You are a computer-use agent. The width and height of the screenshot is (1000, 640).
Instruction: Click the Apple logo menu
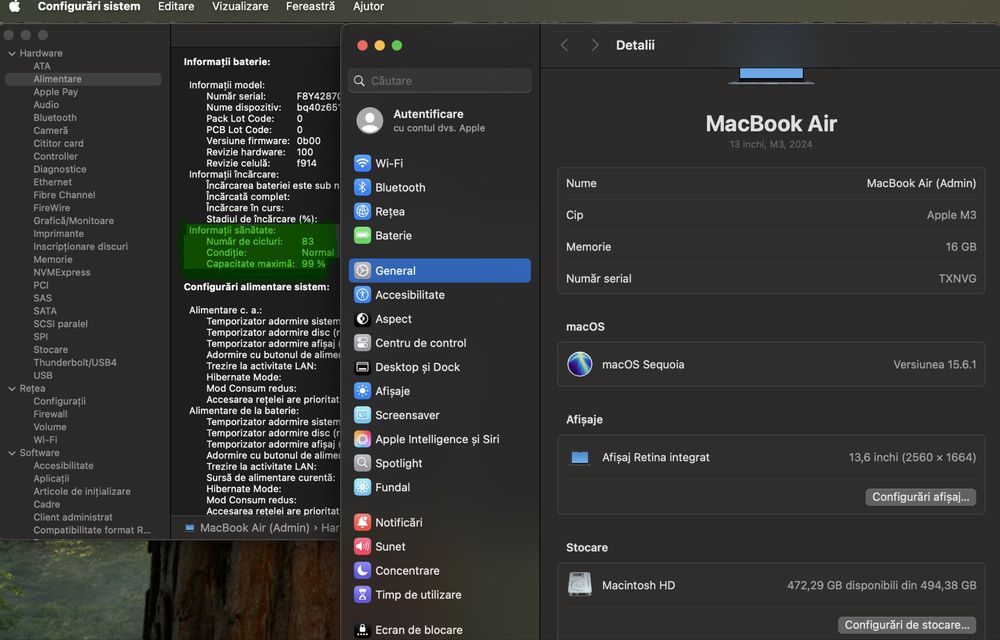point(14,6)
